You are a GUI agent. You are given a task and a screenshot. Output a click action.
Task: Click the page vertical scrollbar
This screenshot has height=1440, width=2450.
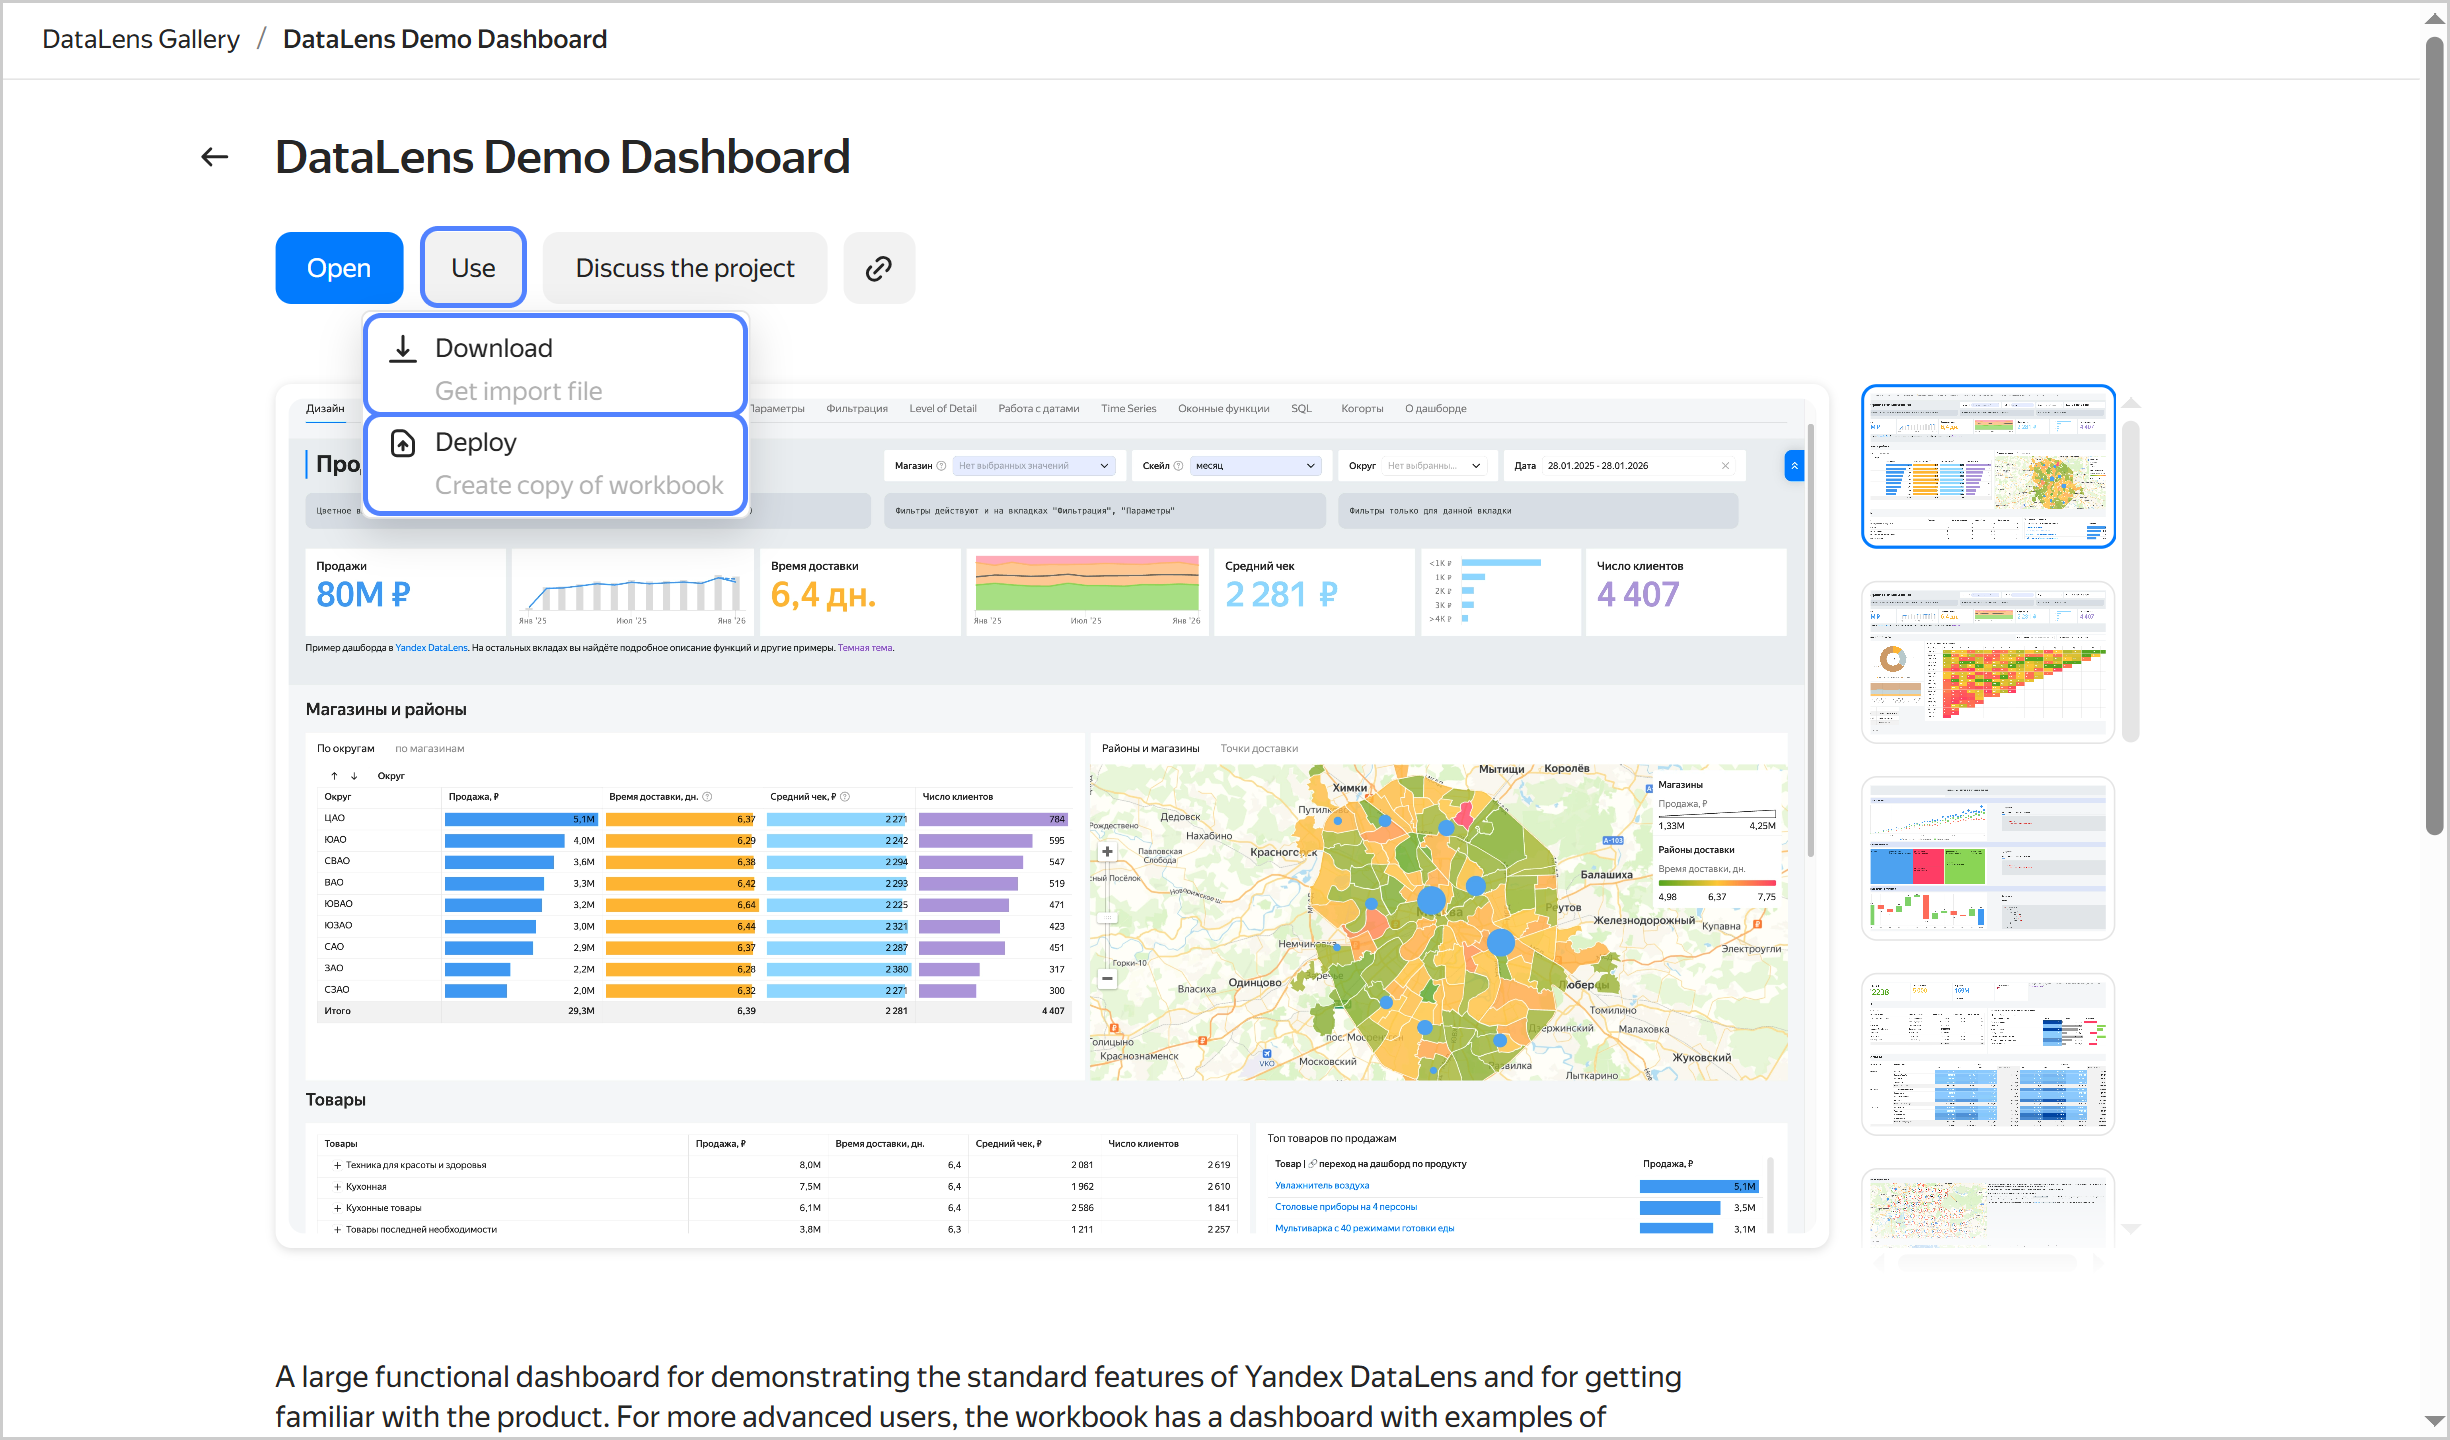point(2434,435)
